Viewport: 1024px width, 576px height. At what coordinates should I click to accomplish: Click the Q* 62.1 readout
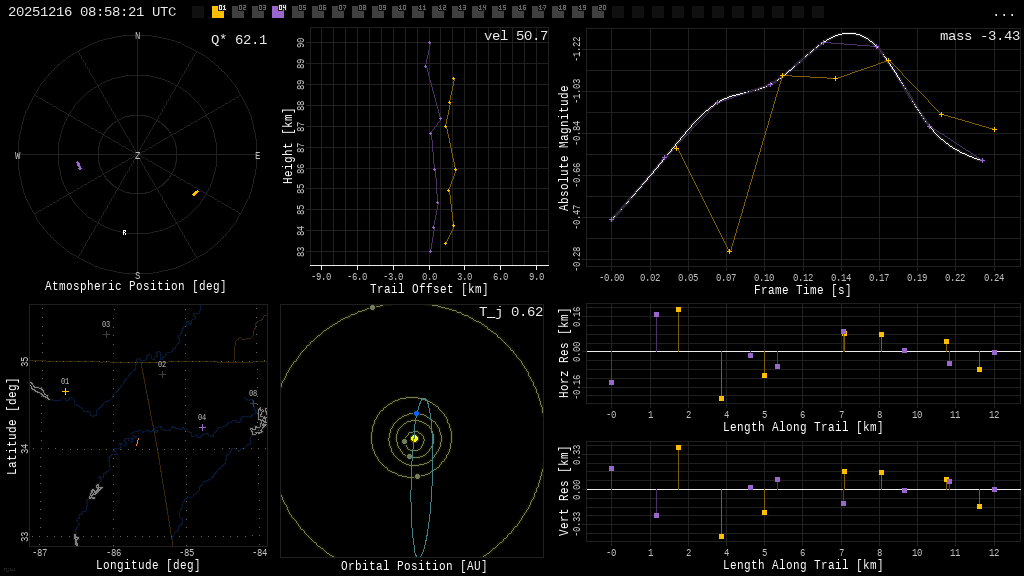point(238,40)
